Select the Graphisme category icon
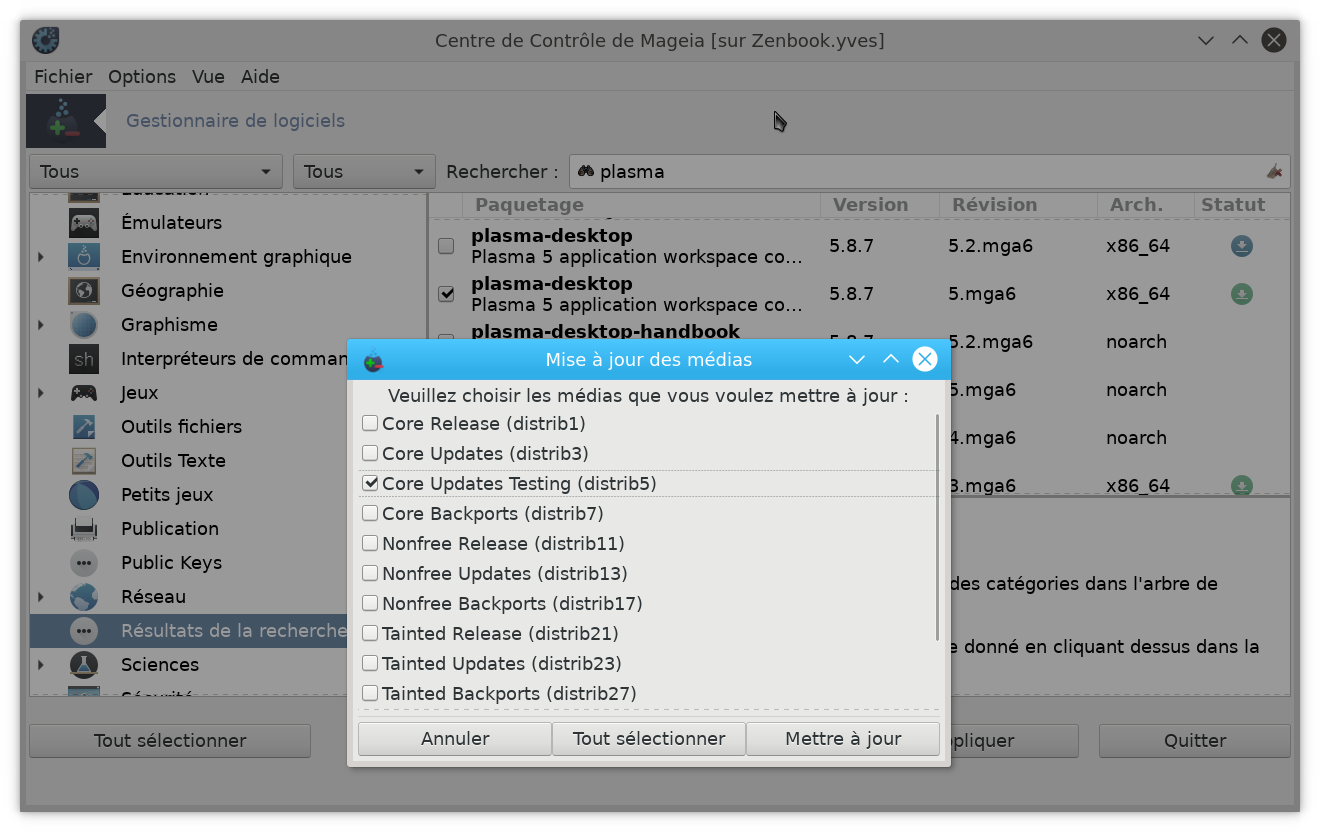The image size is (1320, 832). [x=84, y=324]
